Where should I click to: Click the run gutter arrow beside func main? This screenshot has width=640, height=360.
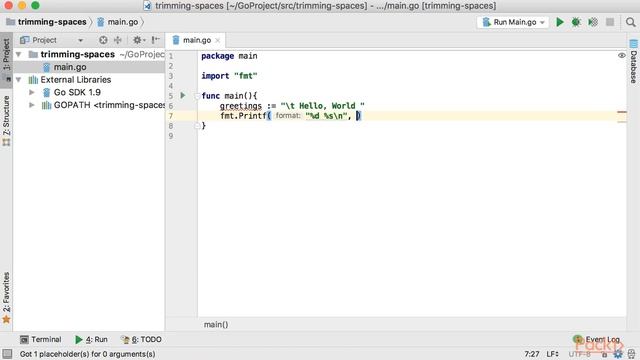point(182,96)
